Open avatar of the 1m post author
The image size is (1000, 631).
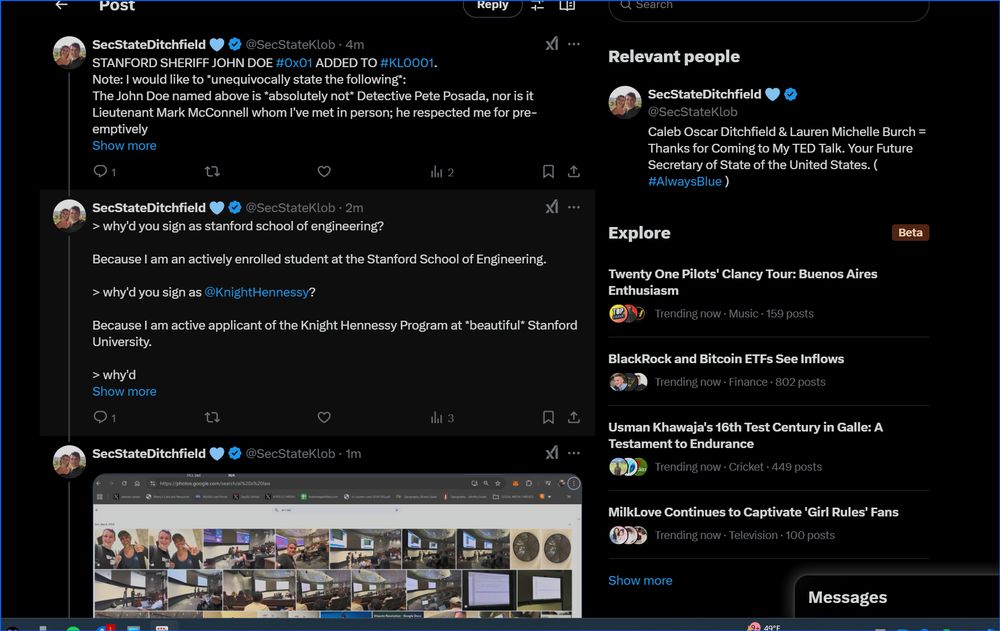pos(69,461)
